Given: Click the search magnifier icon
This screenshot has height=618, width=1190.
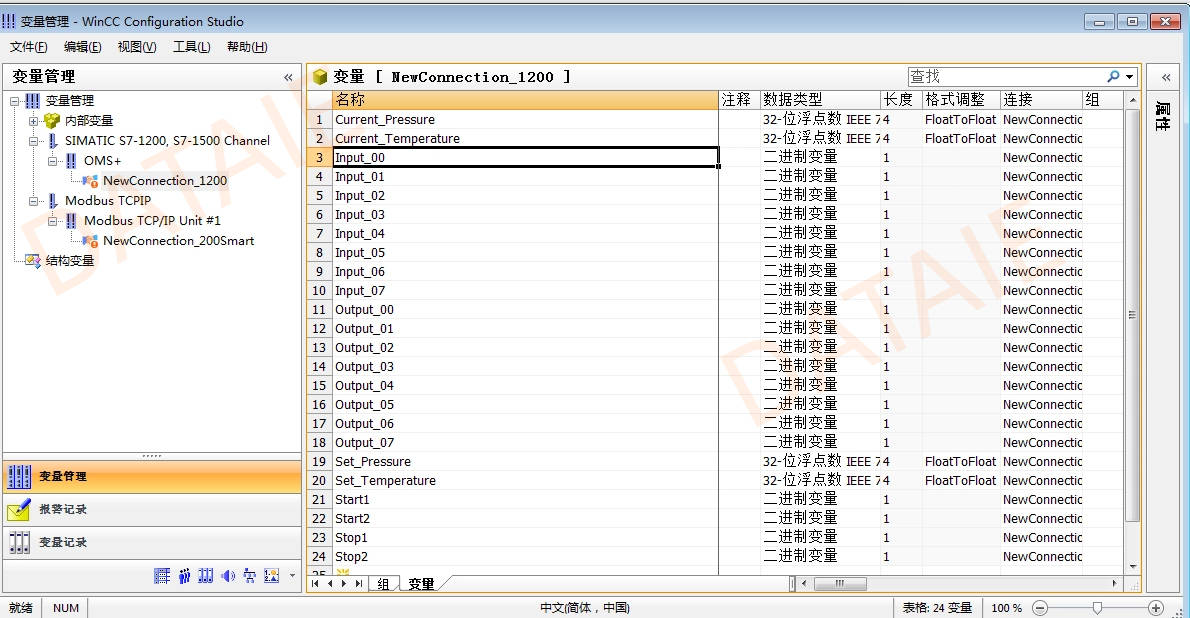Looking at the screenshot, I should point(1113,77).
